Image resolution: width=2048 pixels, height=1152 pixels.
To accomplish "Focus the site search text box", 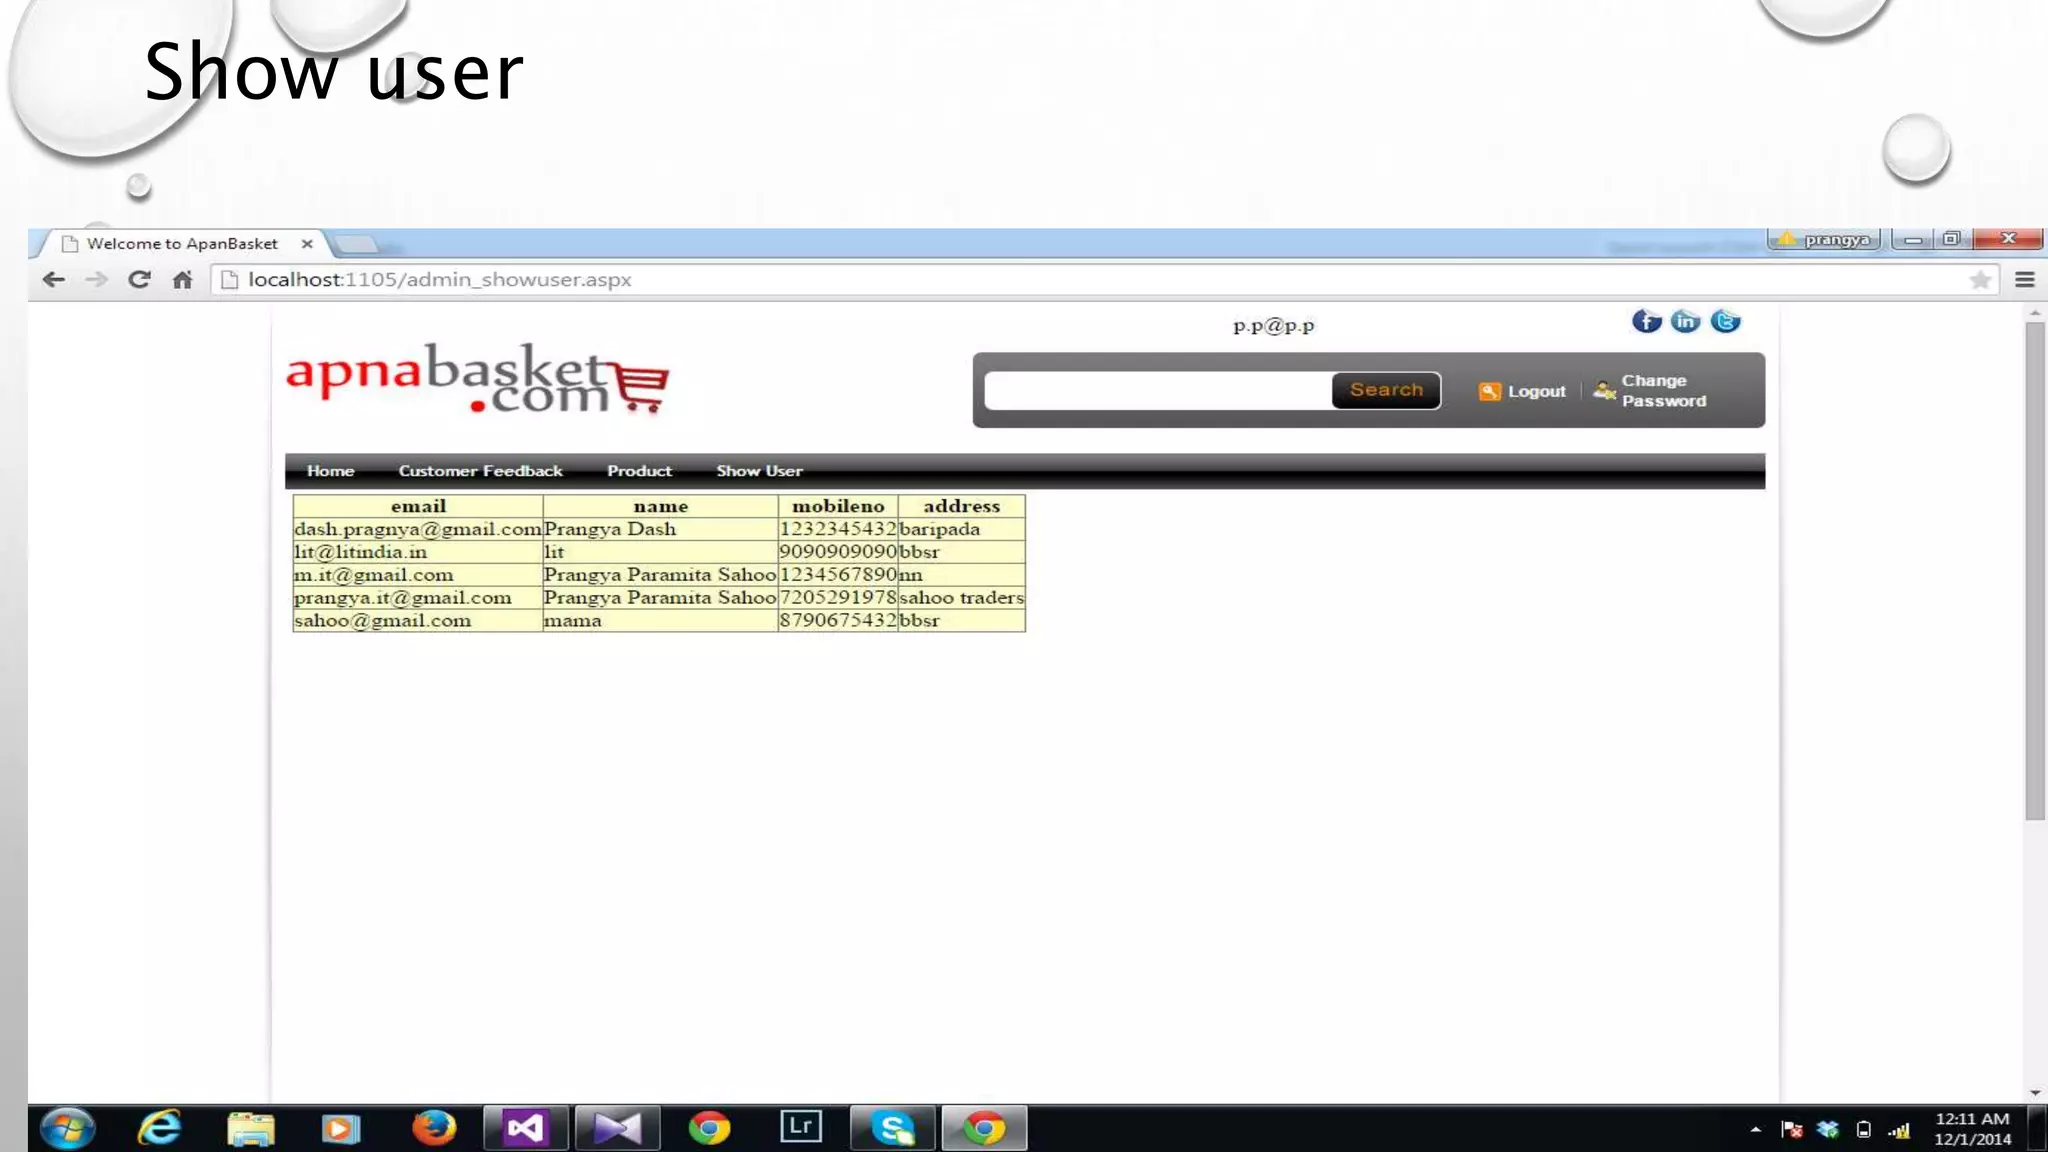I will point(1158,390).
